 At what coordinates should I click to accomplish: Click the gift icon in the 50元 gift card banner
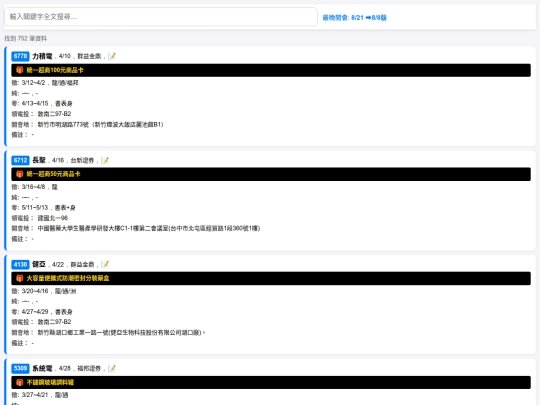[20, 174]
